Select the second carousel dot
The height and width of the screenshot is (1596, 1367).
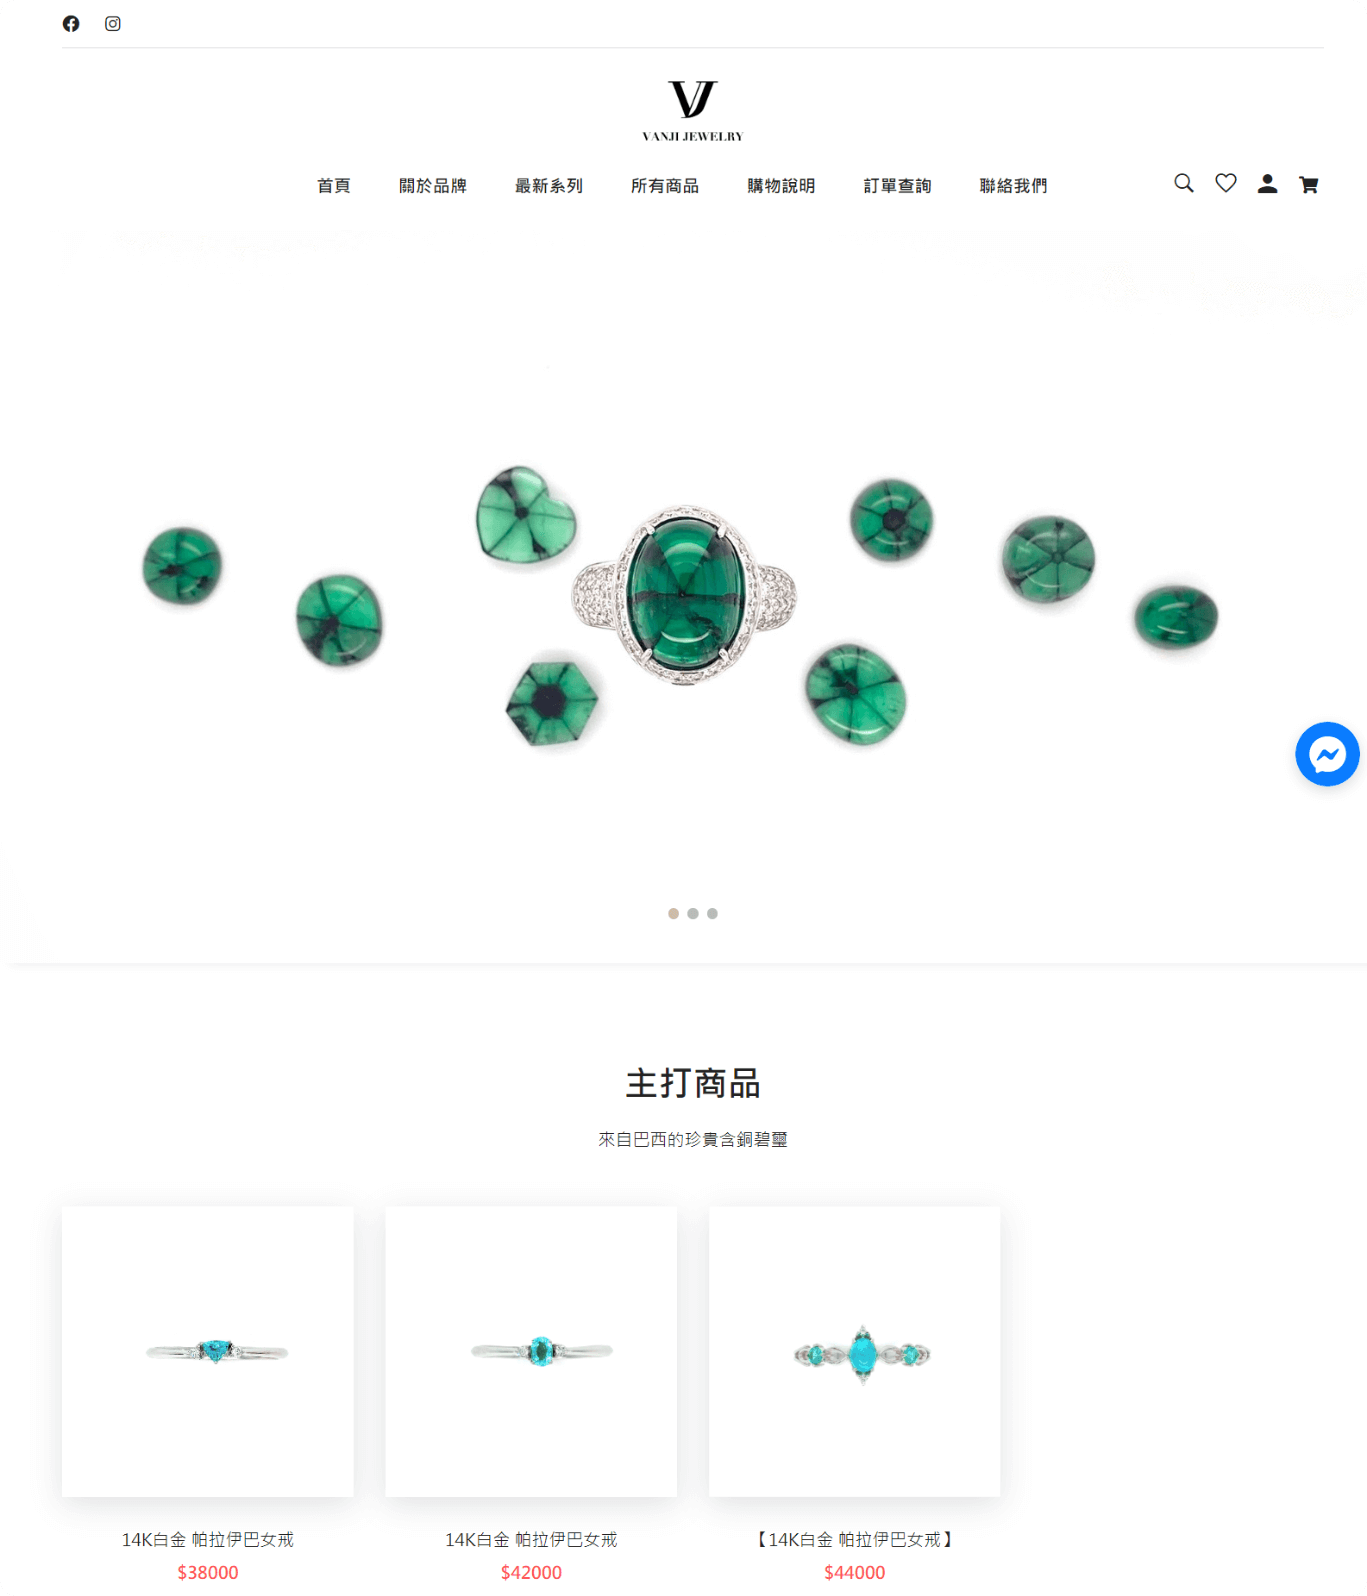[693, 913]
